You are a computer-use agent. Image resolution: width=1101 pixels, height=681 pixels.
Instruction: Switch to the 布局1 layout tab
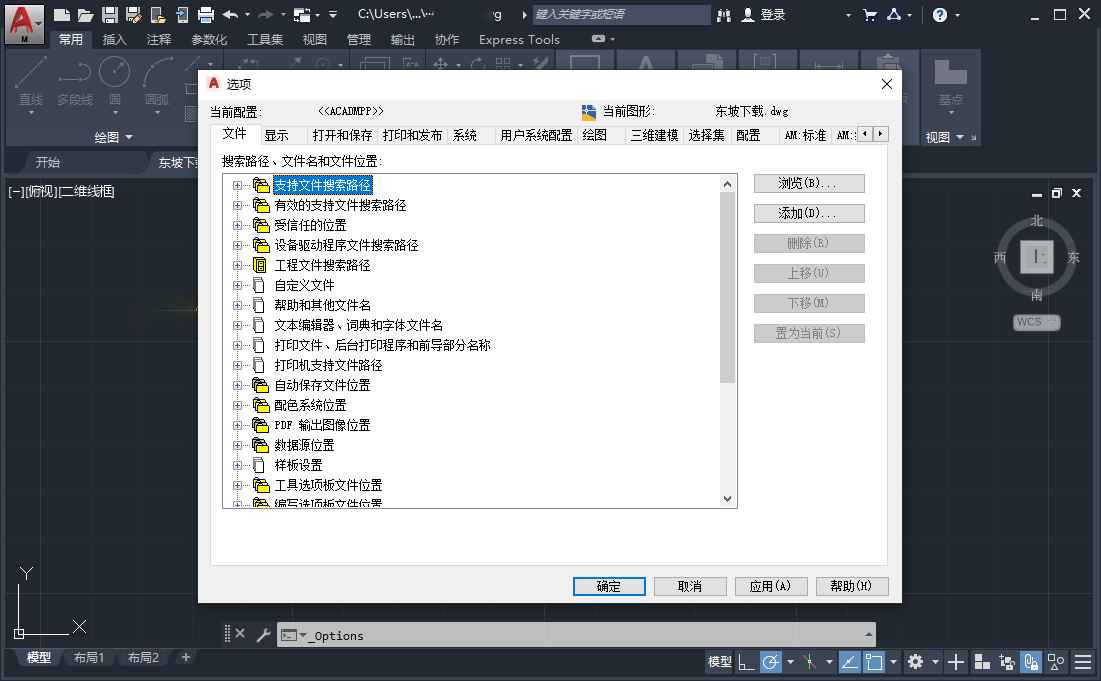pyautogui.click(x=88, y=658)
